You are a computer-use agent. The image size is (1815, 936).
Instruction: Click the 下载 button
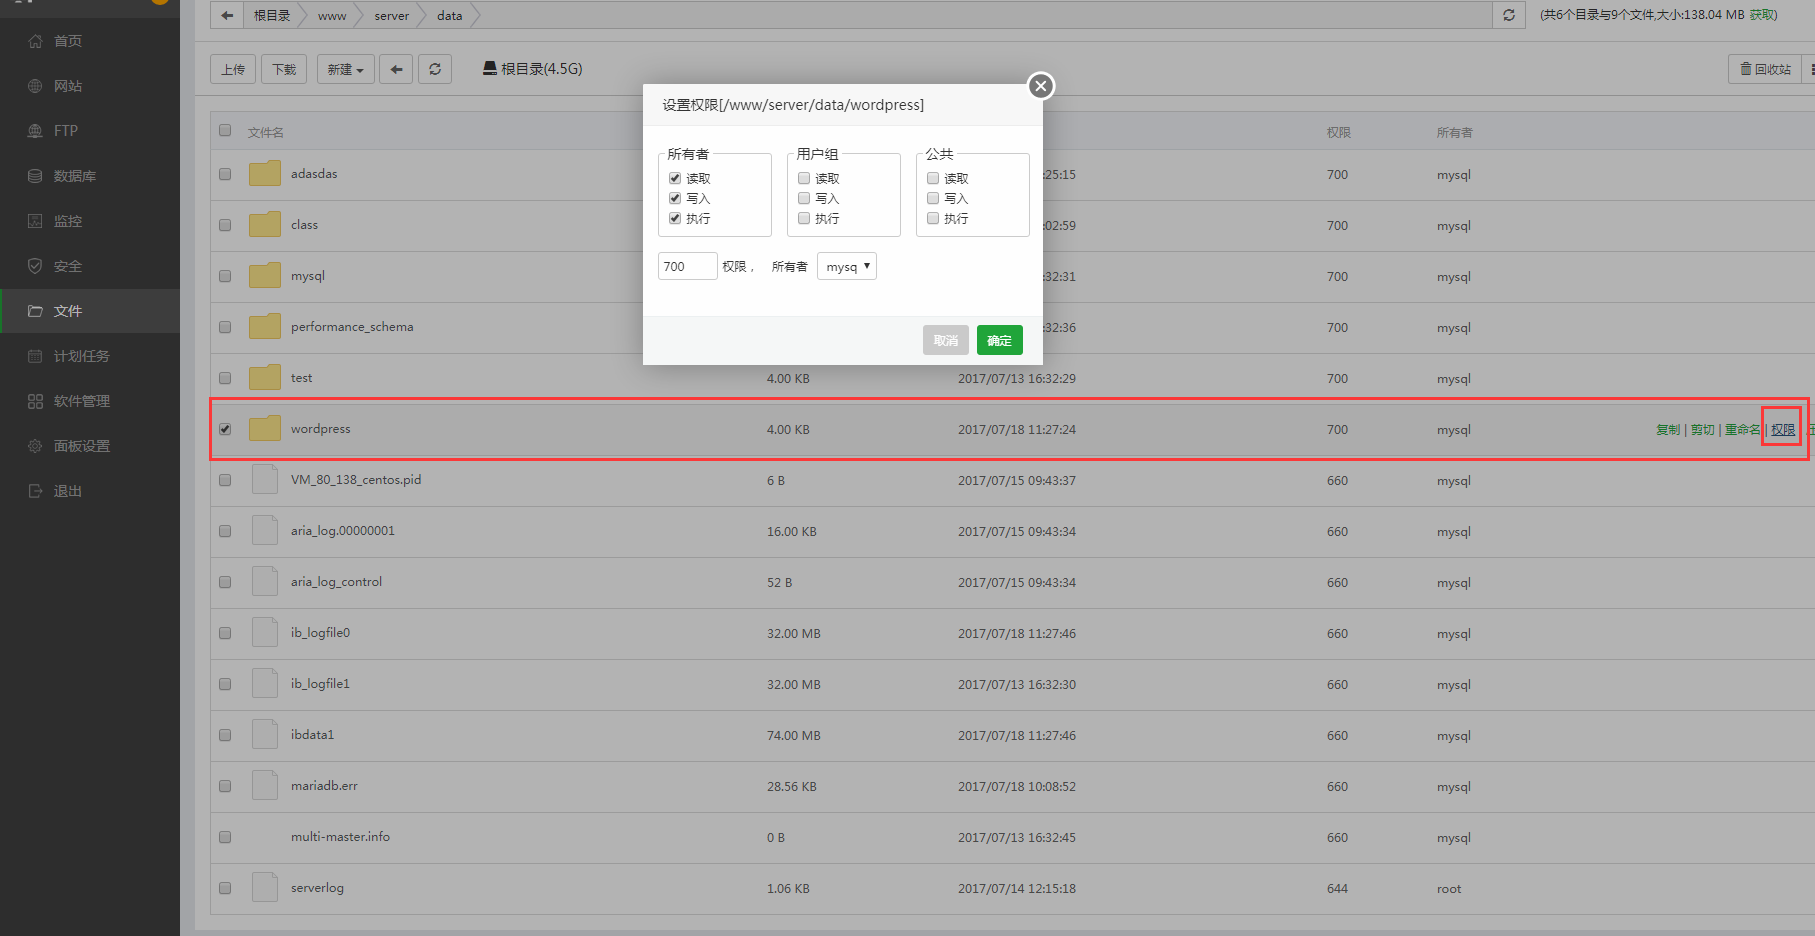[284, 69]
